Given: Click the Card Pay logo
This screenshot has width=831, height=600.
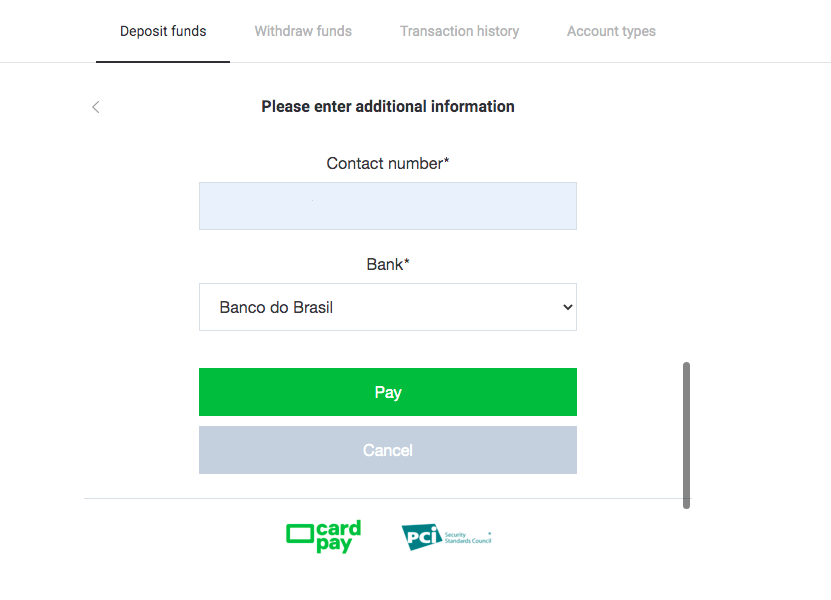Looking at the screenshot, I should pyautogui.click(x=322, y=536).
